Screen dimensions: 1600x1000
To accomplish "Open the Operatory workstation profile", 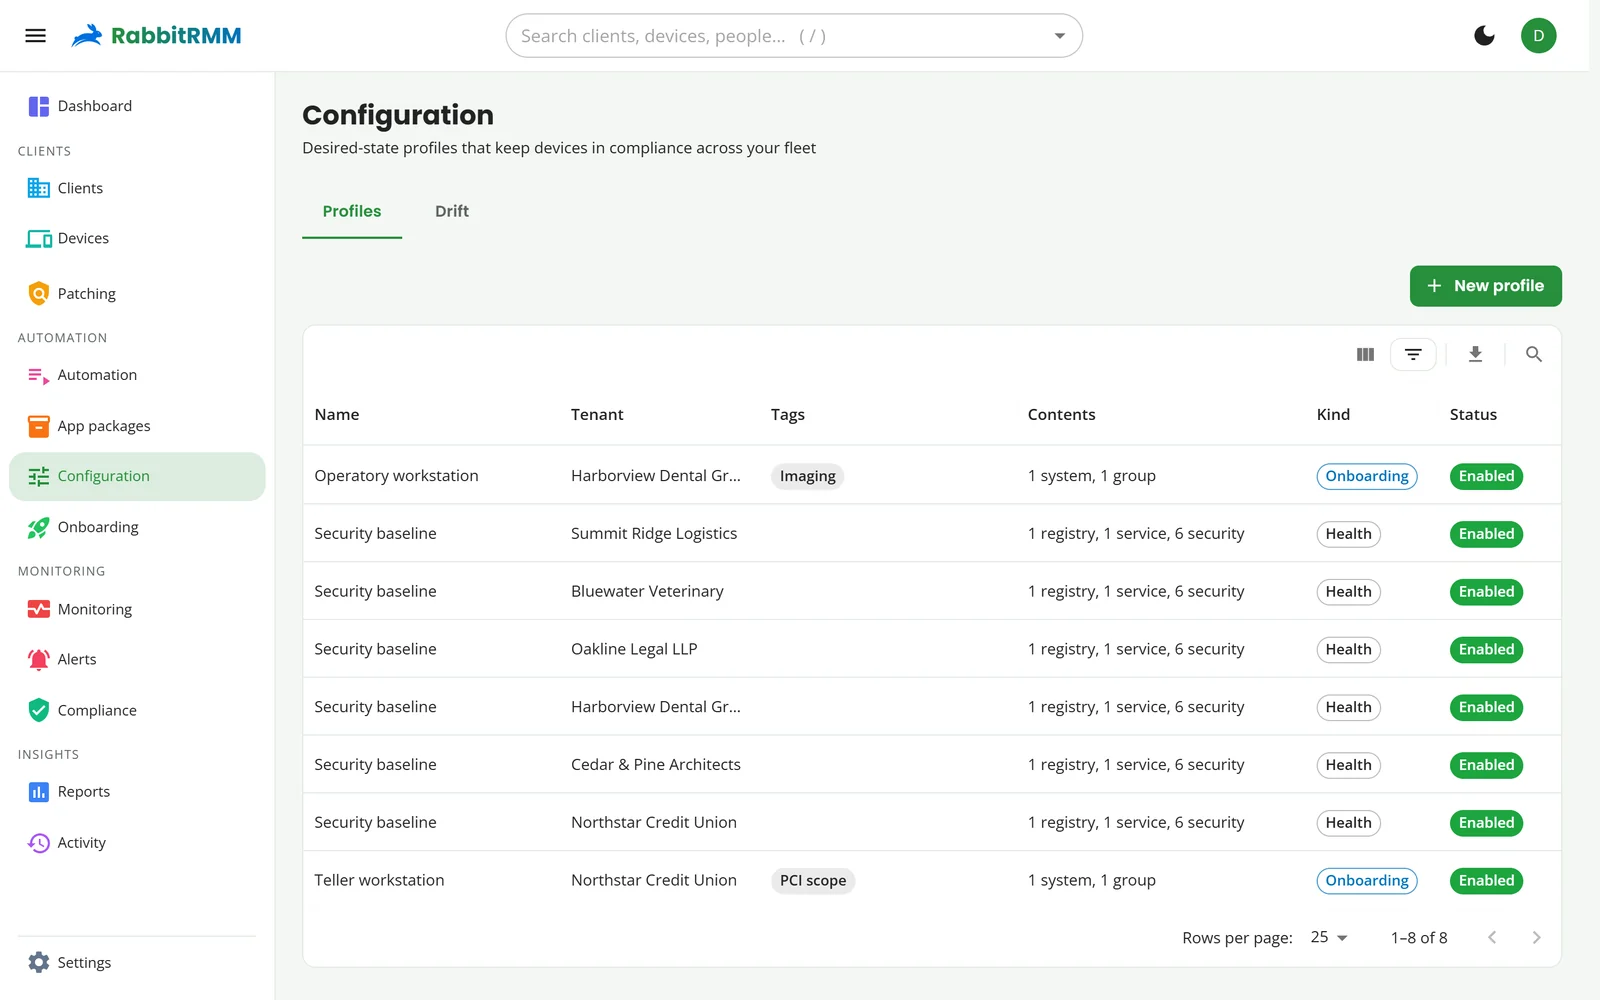I will [396, 476].
